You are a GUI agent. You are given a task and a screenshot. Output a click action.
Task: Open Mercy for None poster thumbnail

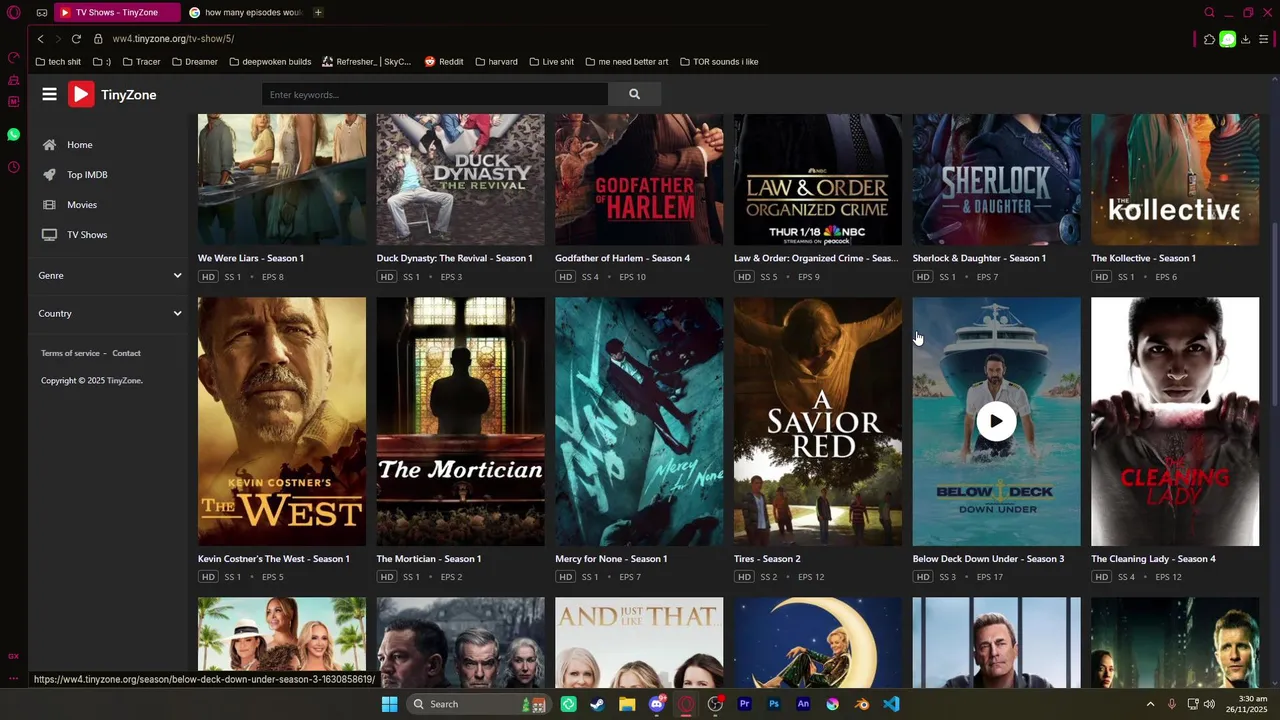(639, 421)
